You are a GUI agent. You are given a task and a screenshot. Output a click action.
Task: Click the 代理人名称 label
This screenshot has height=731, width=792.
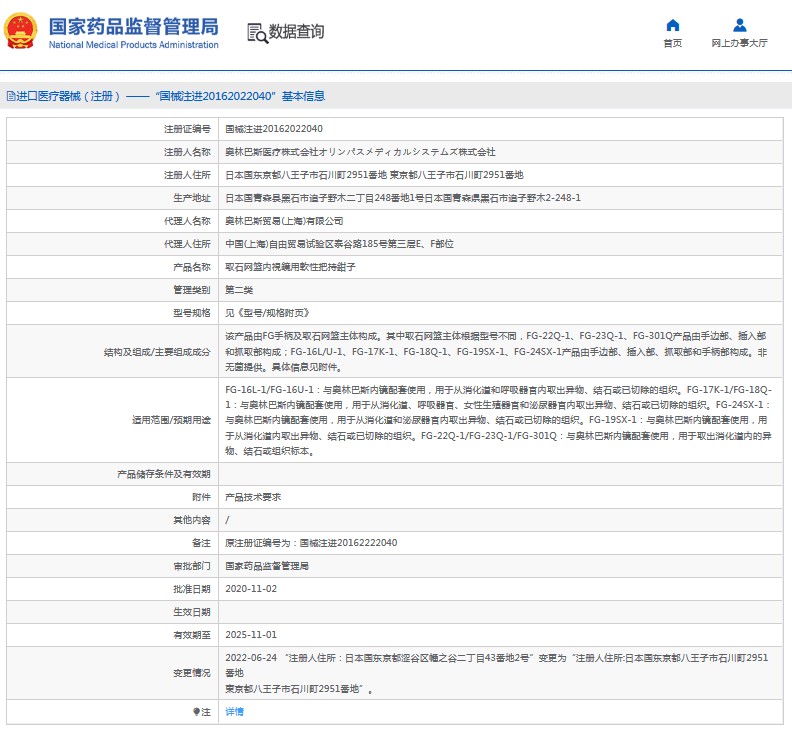point(187,221)
